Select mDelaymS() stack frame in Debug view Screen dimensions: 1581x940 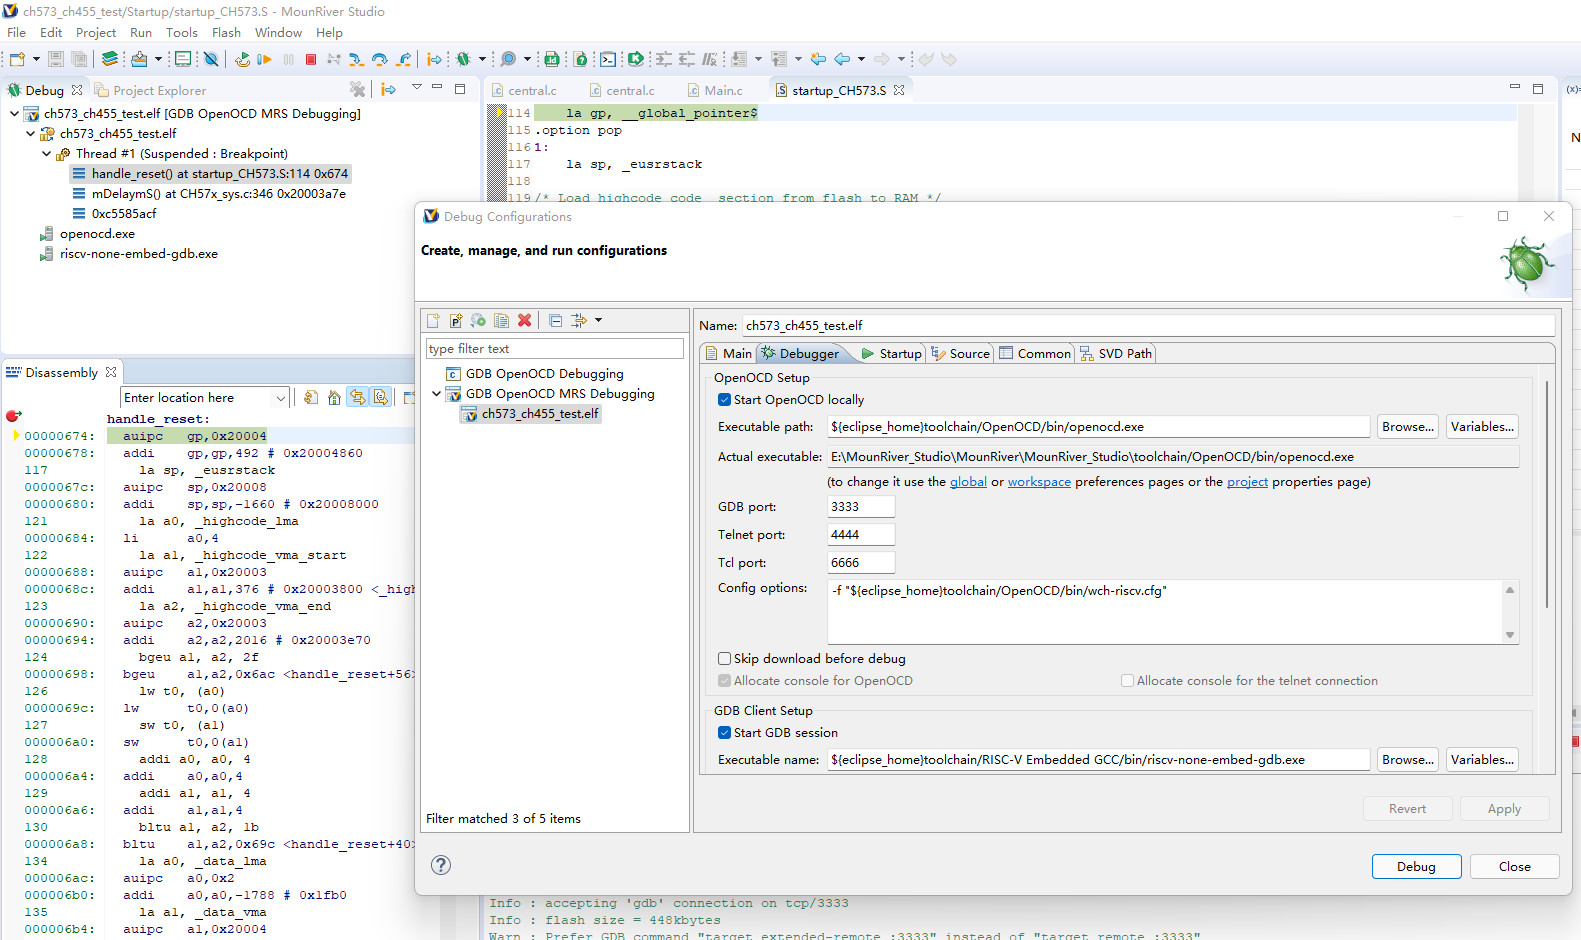coord(210,194)
